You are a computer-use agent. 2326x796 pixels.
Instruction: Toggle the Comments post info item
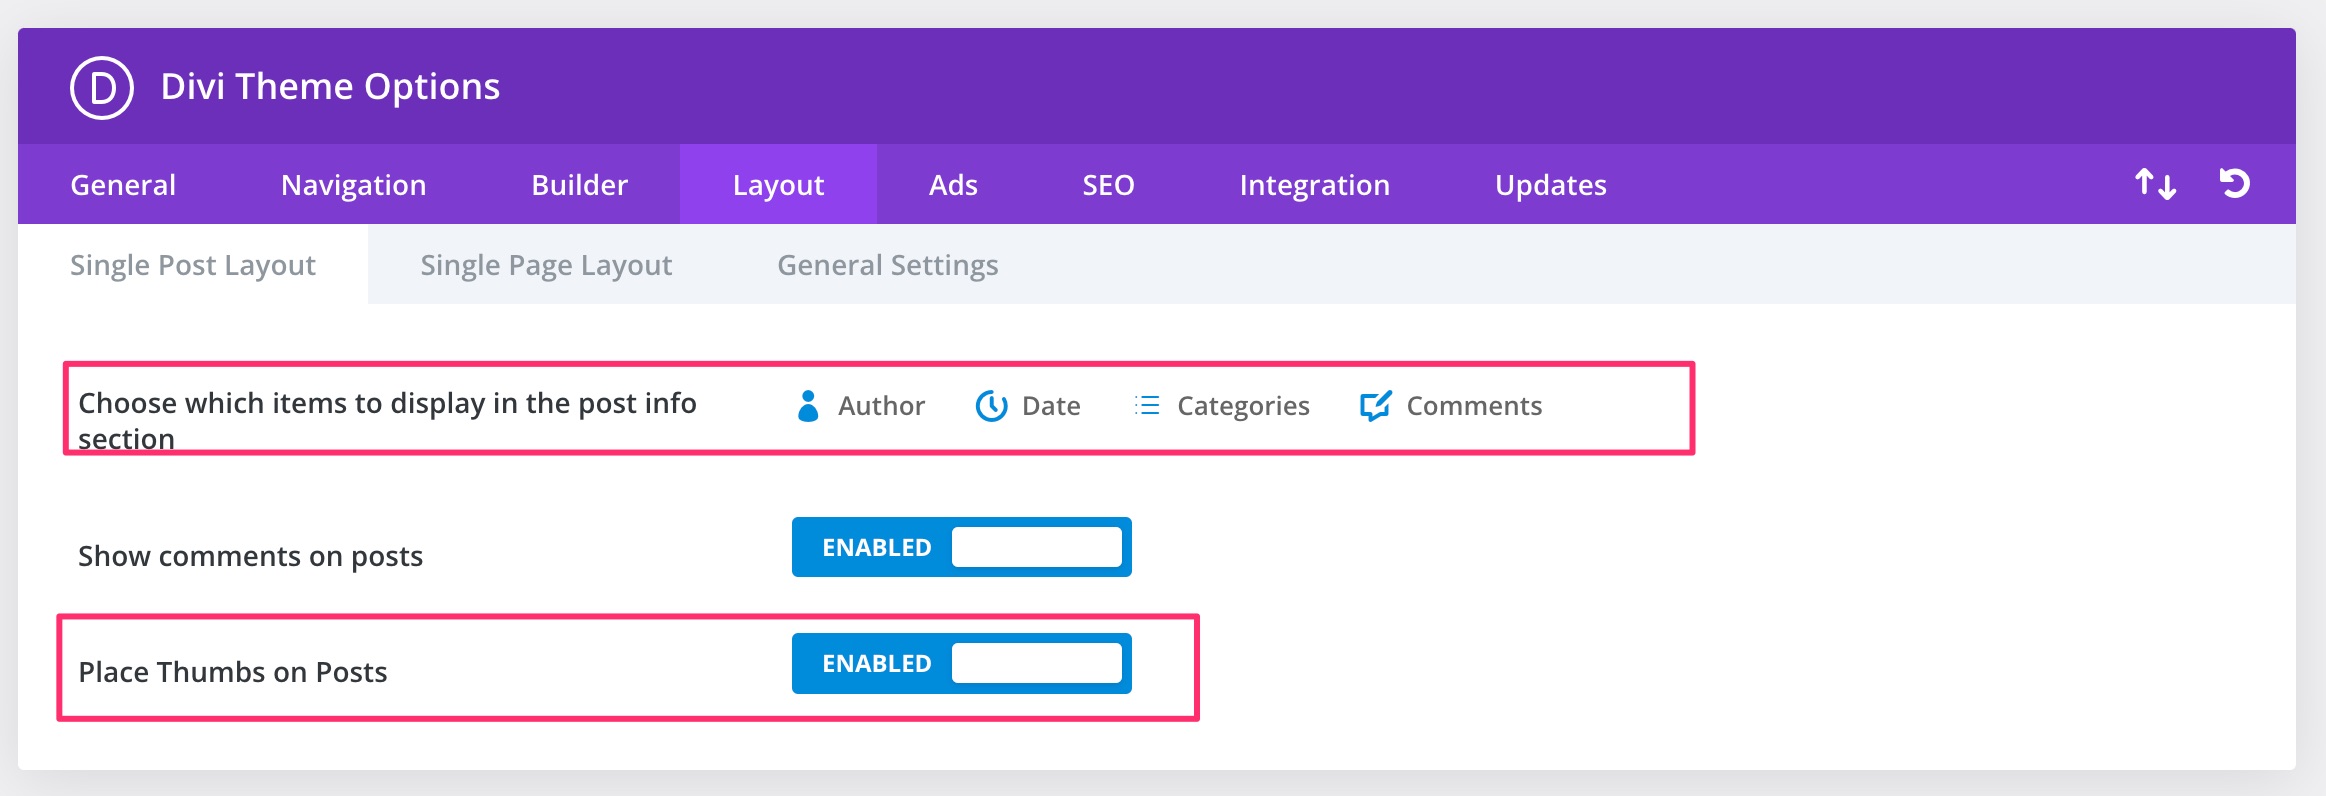1451,406
